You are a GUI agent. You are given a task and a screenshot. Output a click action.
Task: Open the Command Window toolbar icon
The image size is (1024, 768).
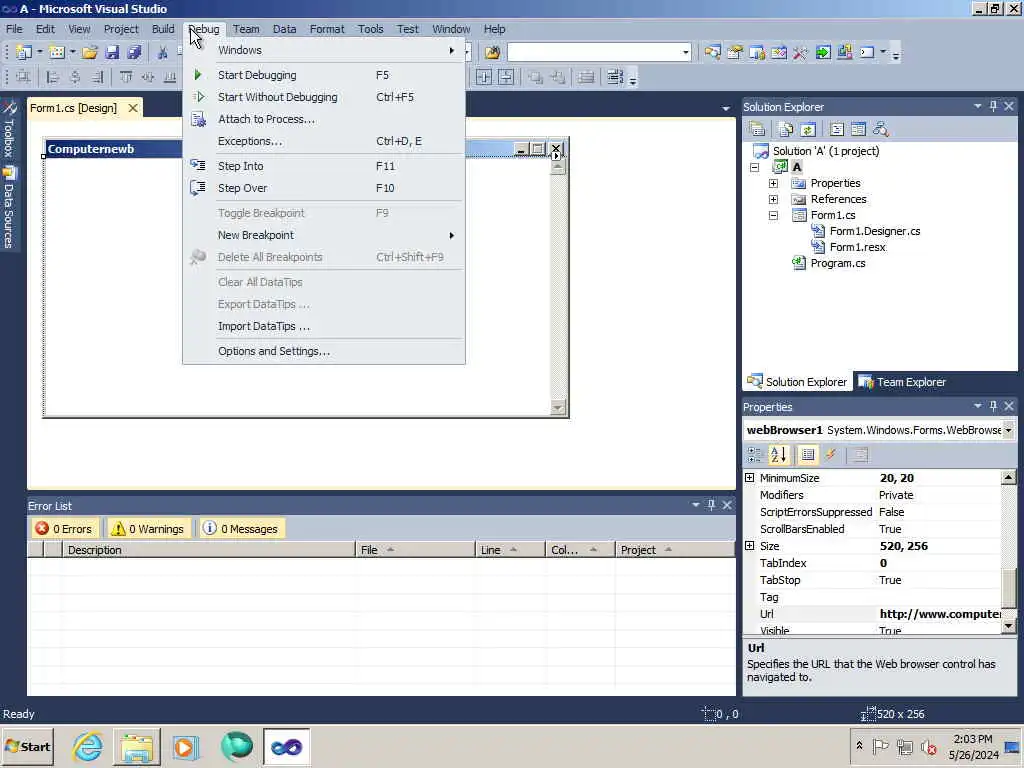(x=867, y=52)
